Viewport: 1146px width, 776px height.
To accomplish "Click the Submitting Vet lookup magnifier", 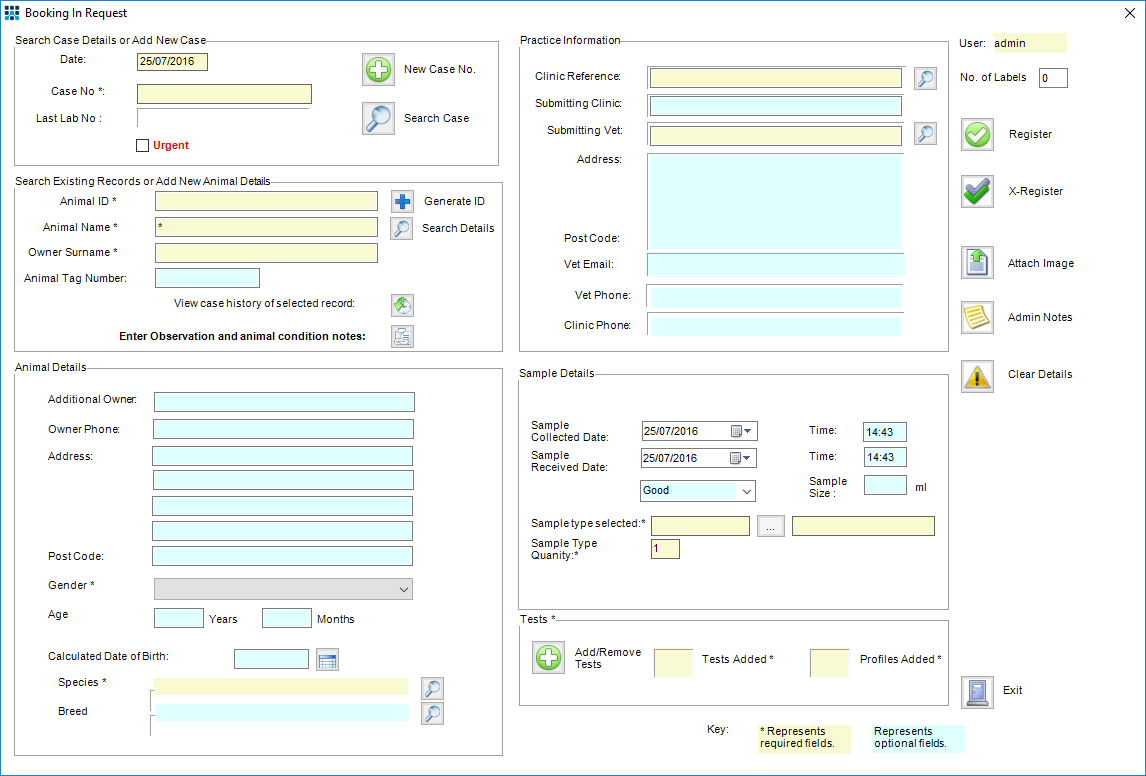I will 925,131.
